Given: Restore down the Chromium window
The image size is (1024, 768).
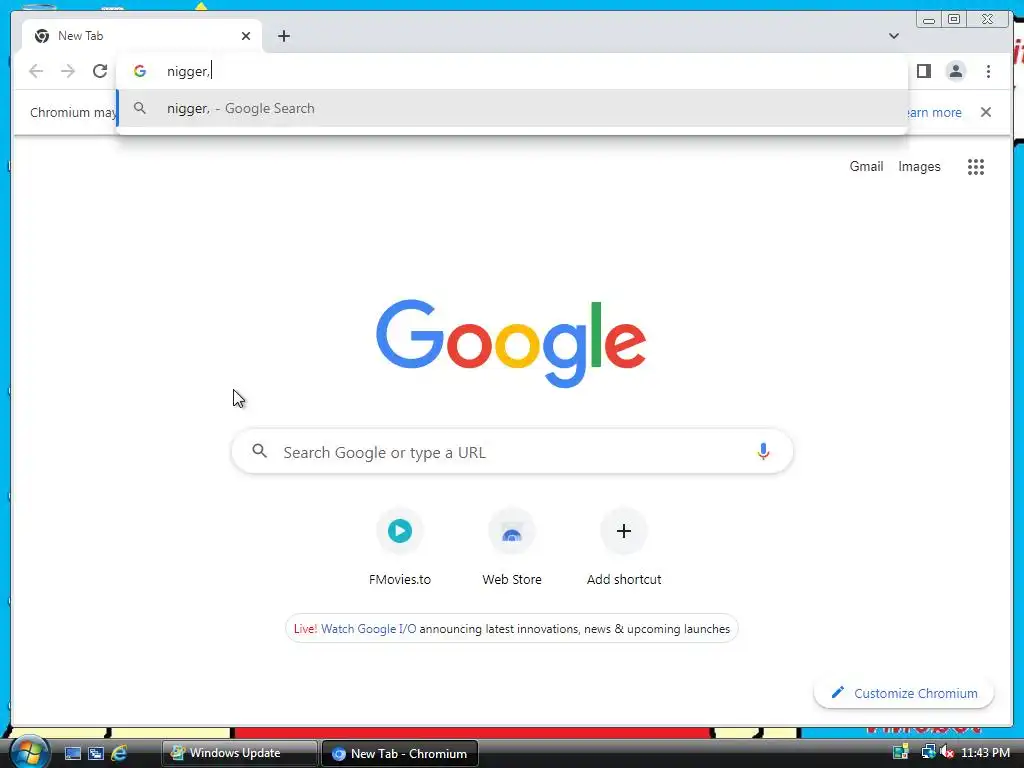Looking at the screenshot, I should click(953, 20).
